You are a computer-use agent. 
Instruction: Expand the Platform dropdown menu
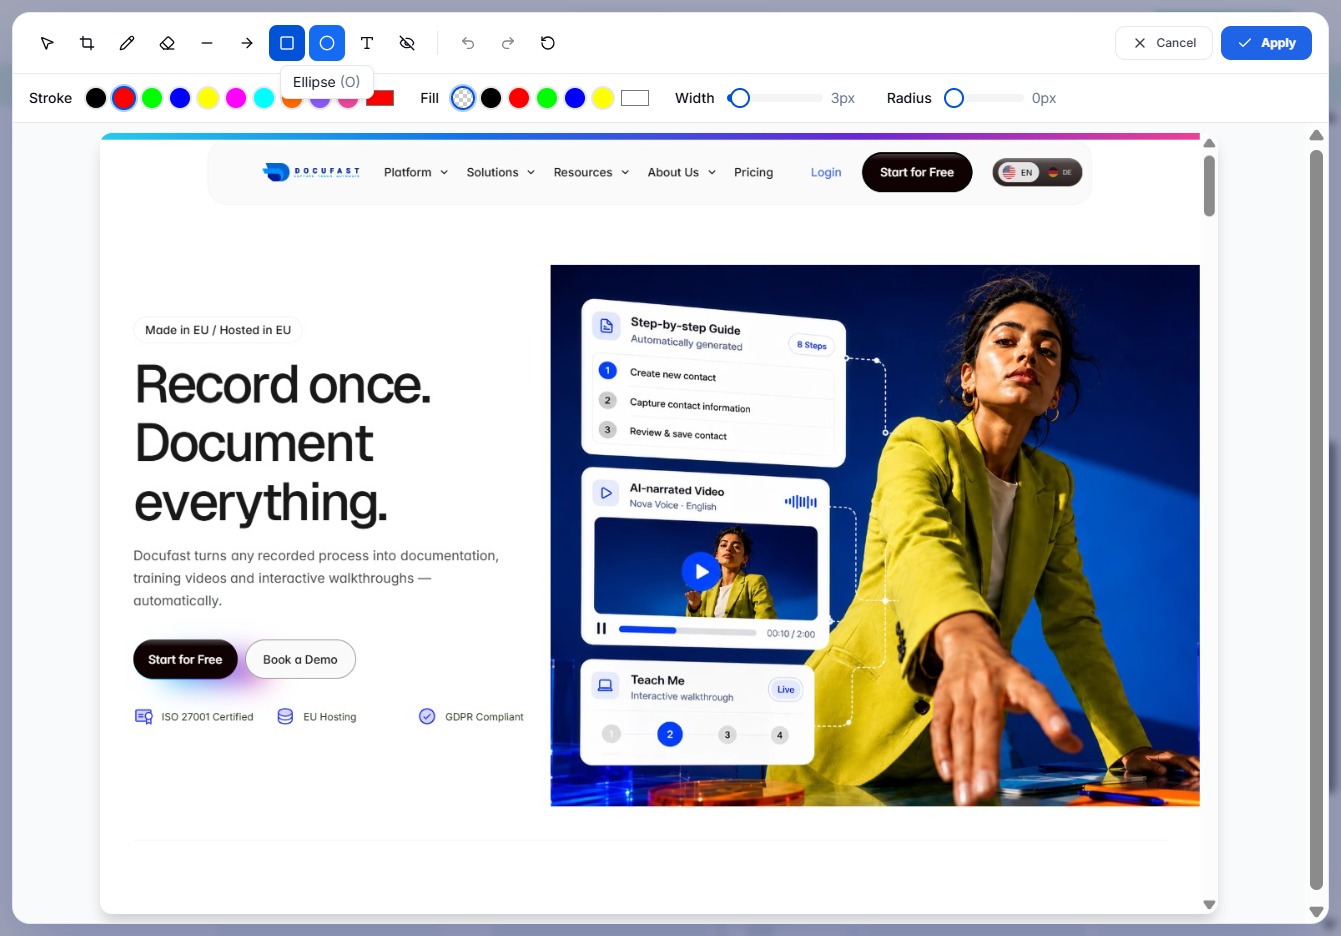pyautogui.click(x=416, y=172)
